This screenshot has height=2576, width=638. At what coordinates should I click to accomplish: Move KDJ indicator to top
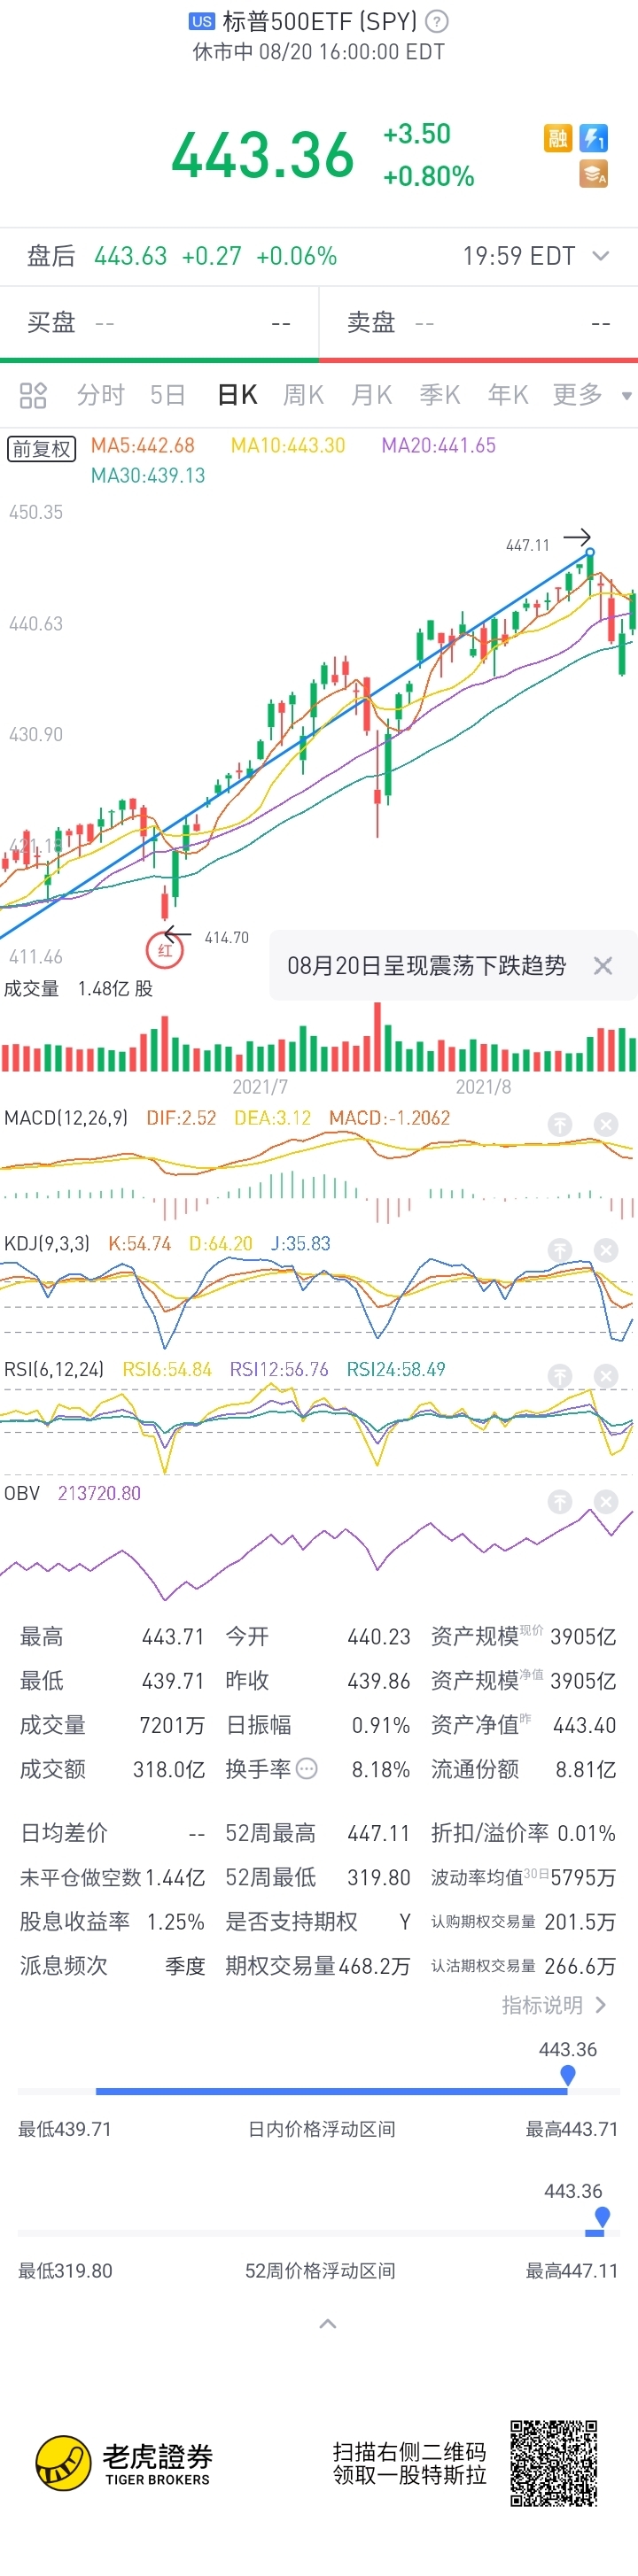pyautogui.click(x=560, y=1250)
